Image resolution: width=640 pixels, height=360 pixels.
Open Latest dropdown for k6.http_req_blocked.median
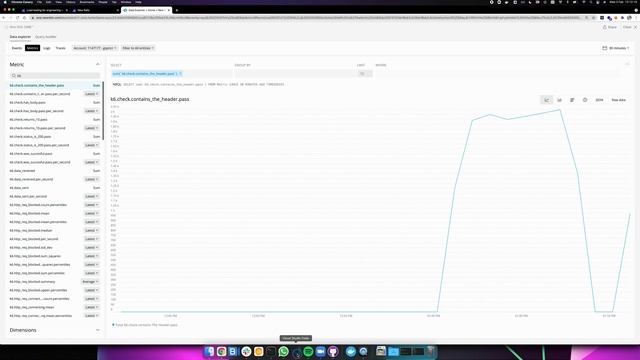click(91, 231)
